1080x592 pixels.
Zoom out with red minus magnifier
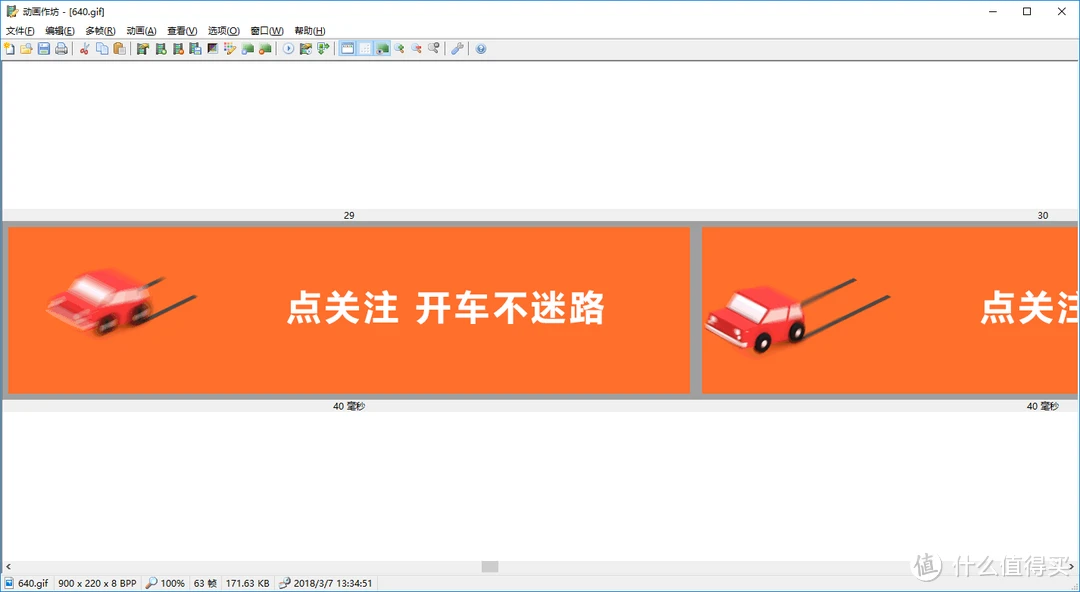point(416,49)
